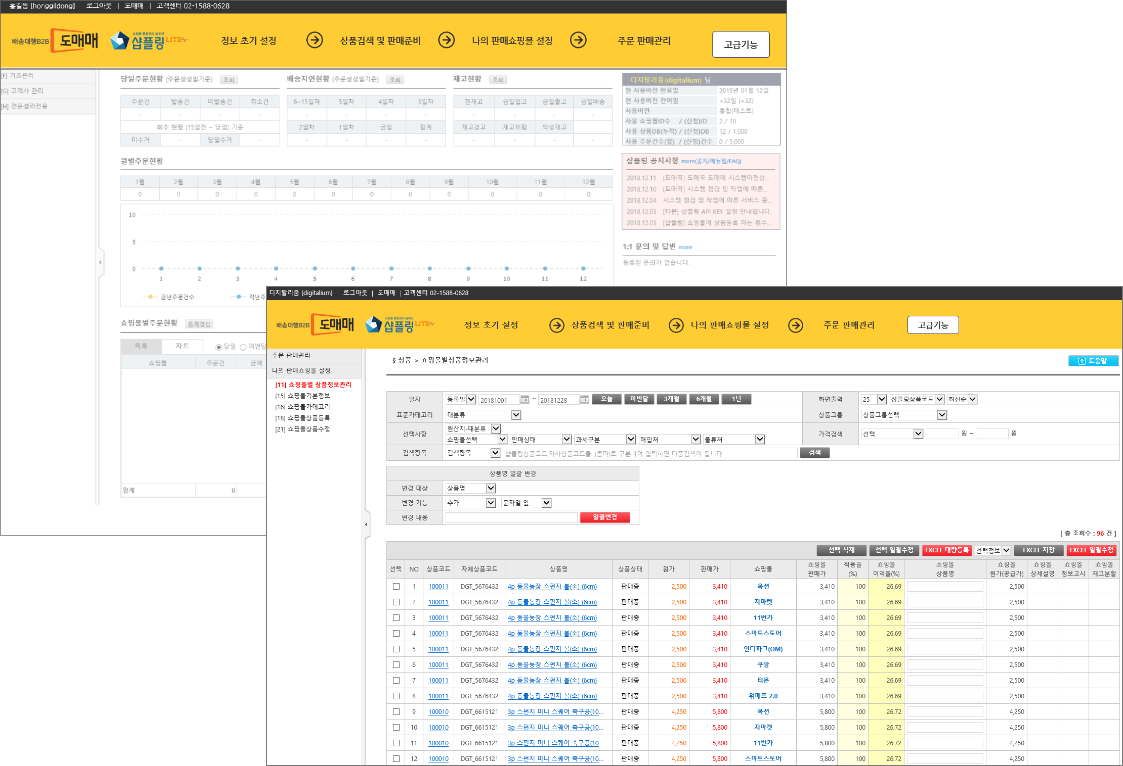
Task: Open the dropdown beside the EXCEL 저장 button
Action: tap(992, 551)
